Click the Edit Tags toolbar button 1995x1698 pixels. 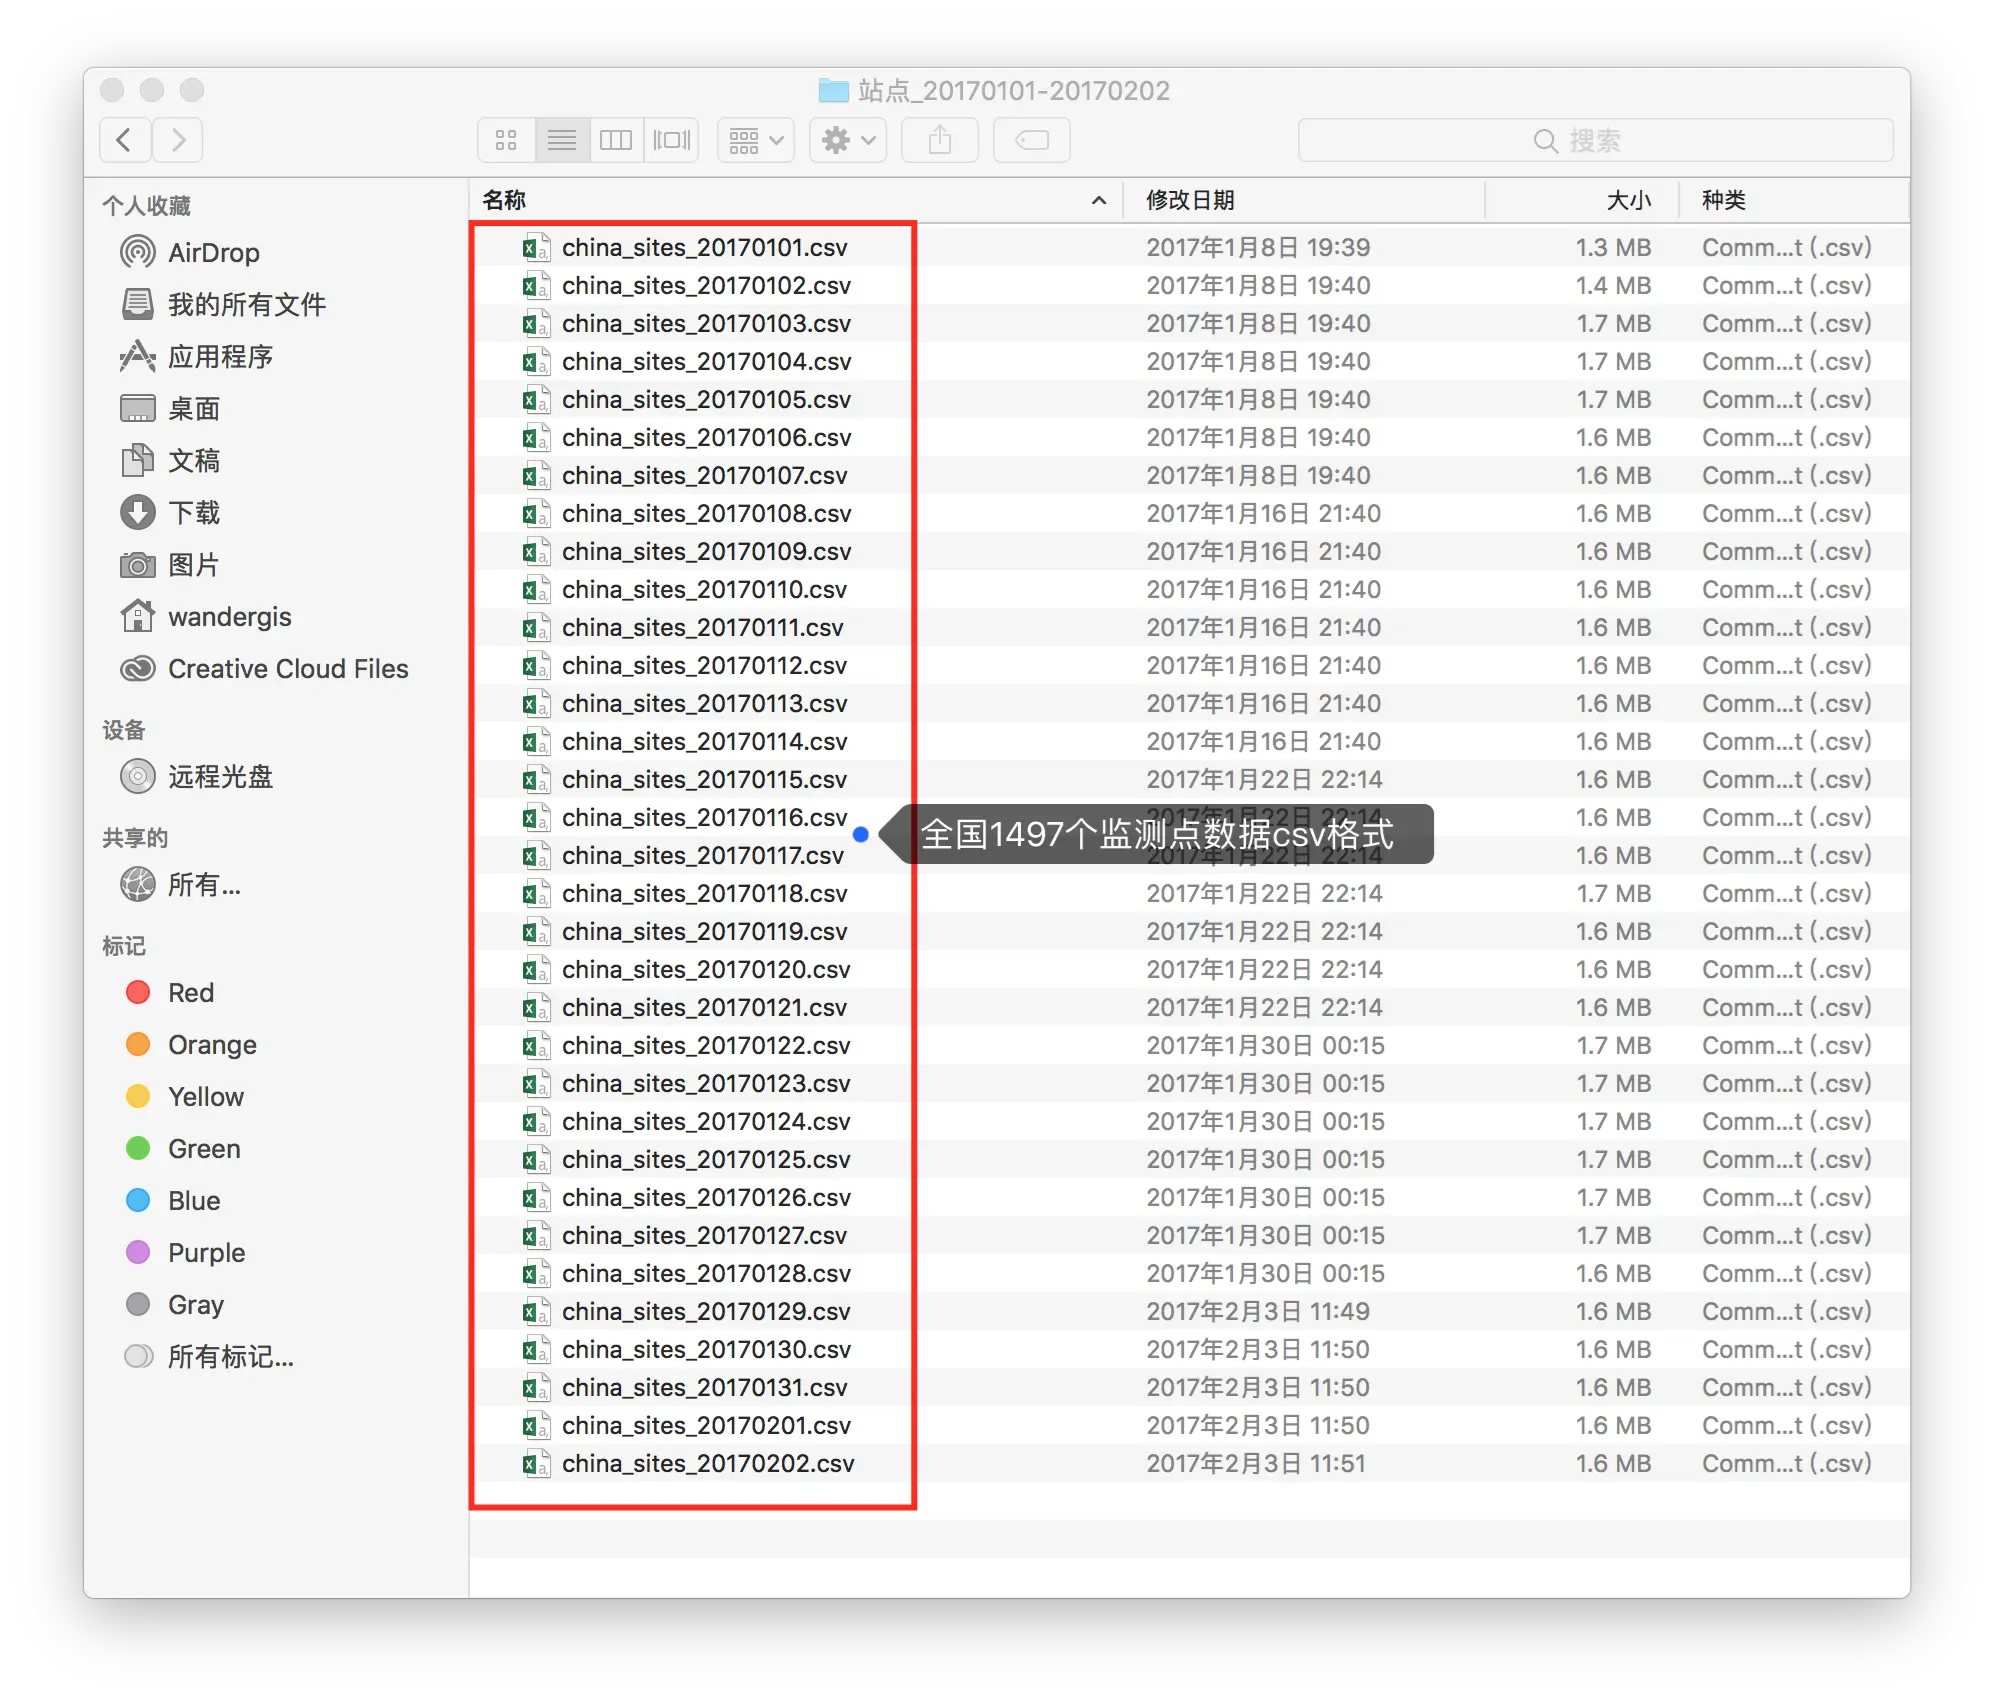1031,140
